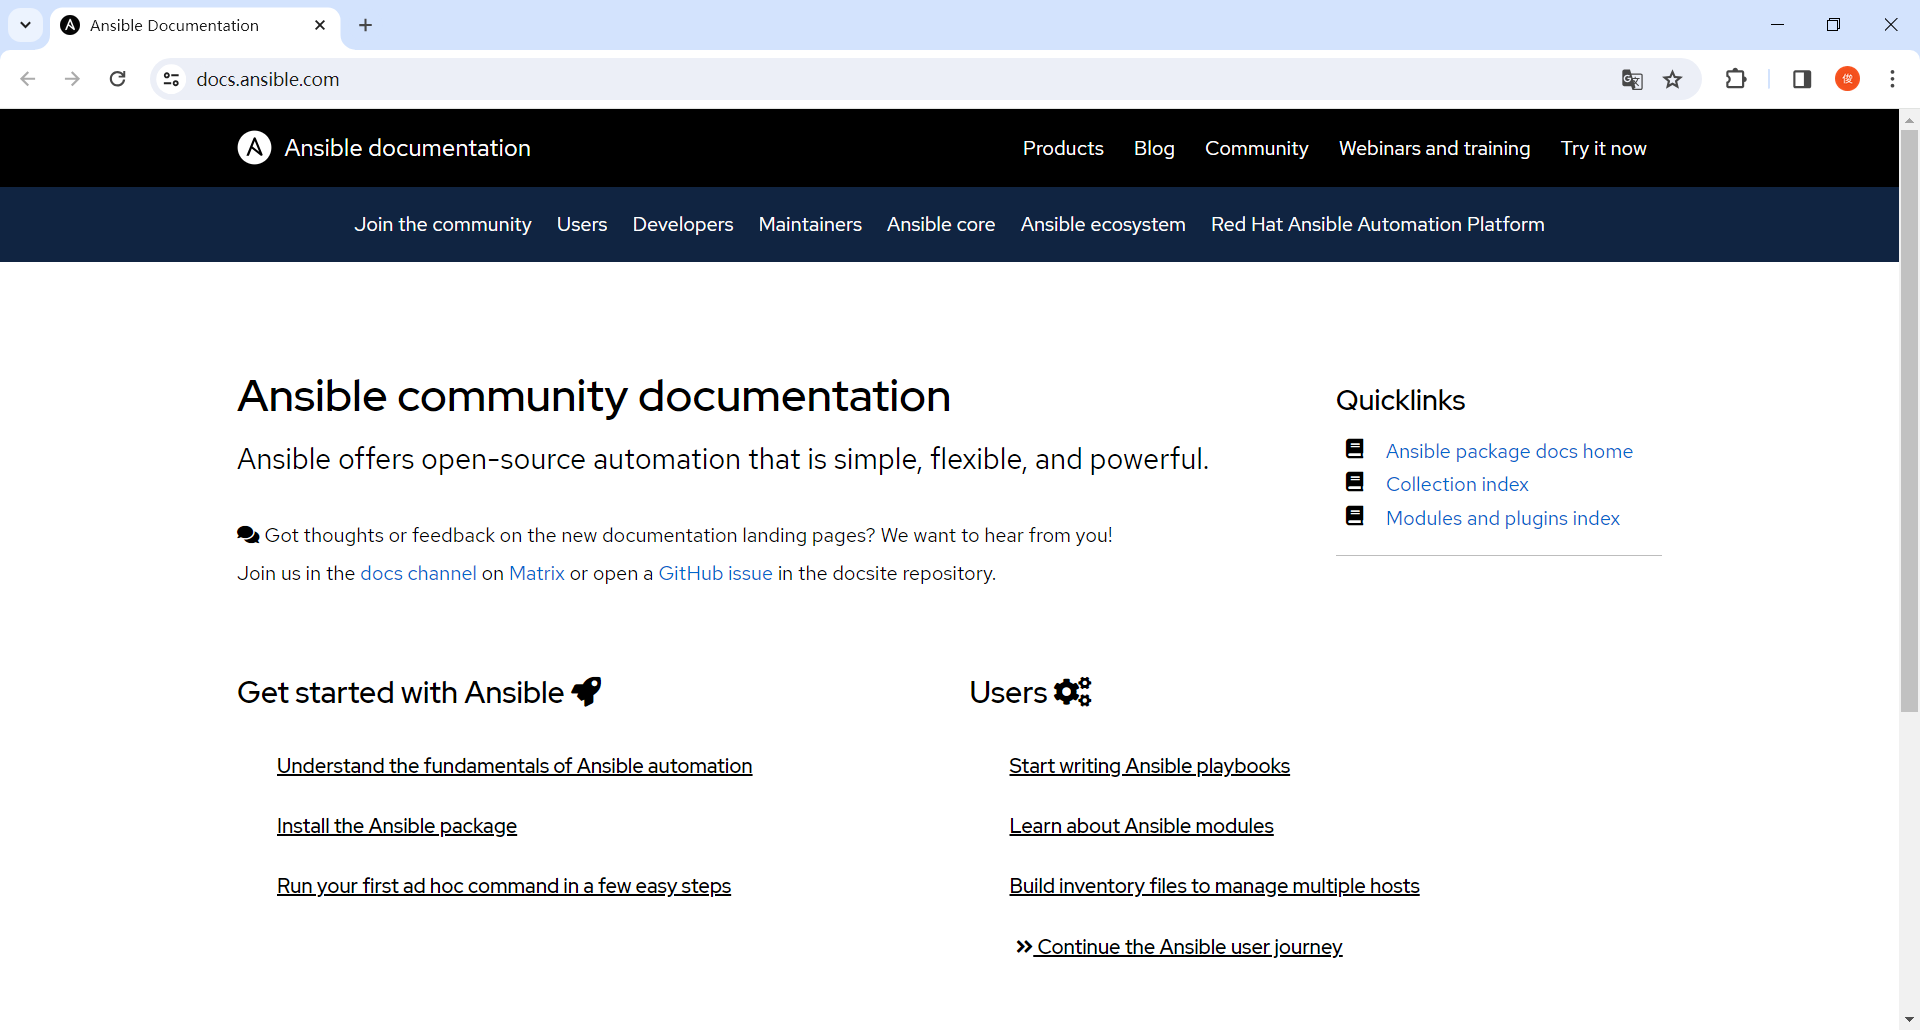Screen dimensions: 1920x1030
Task: Open the GitHub issue link
Action: click(715, 573)
